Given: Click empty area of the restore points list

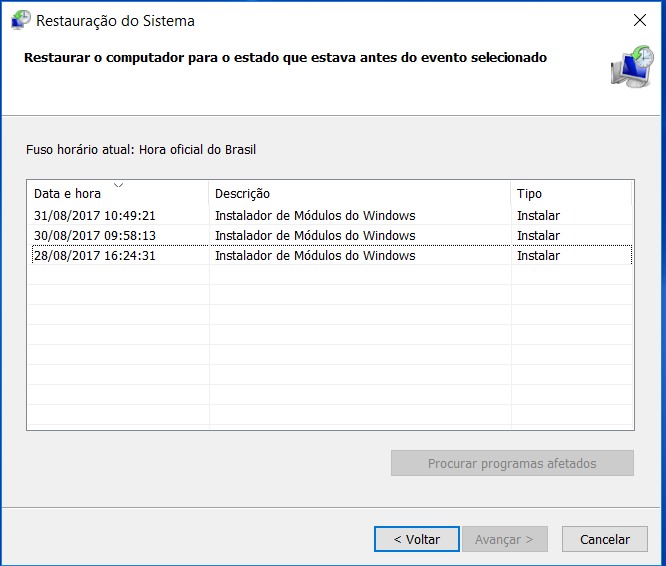Looking at the screenshot, I should coord(330,346).
